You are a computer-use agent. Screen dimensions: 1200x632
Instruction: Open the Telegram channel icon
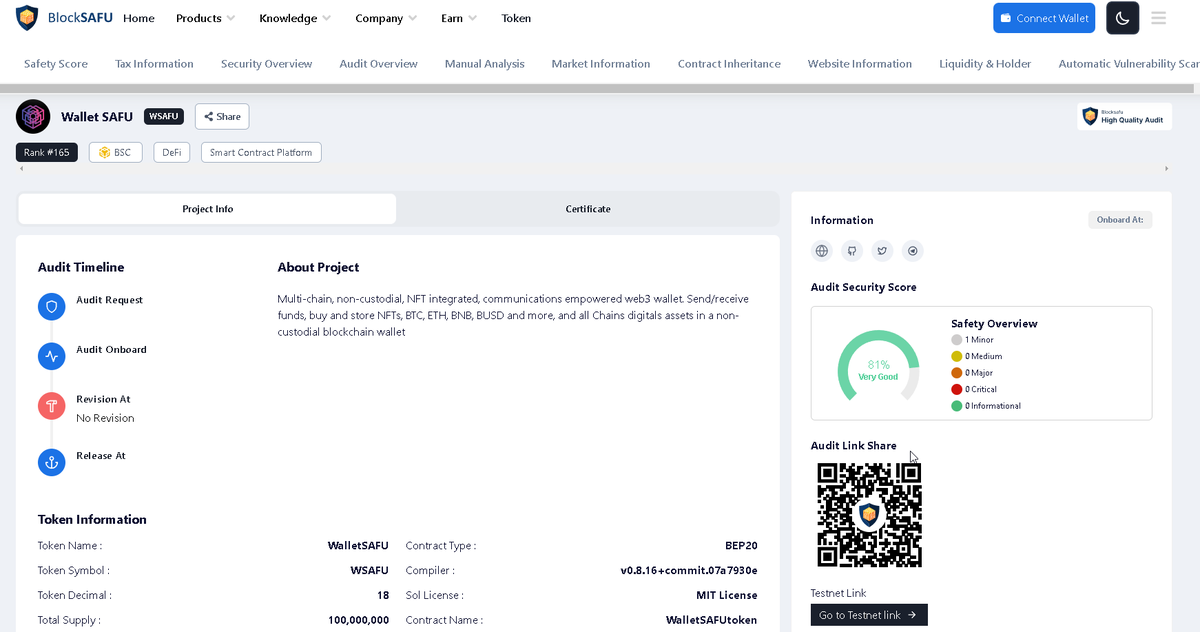click(912, 251)
